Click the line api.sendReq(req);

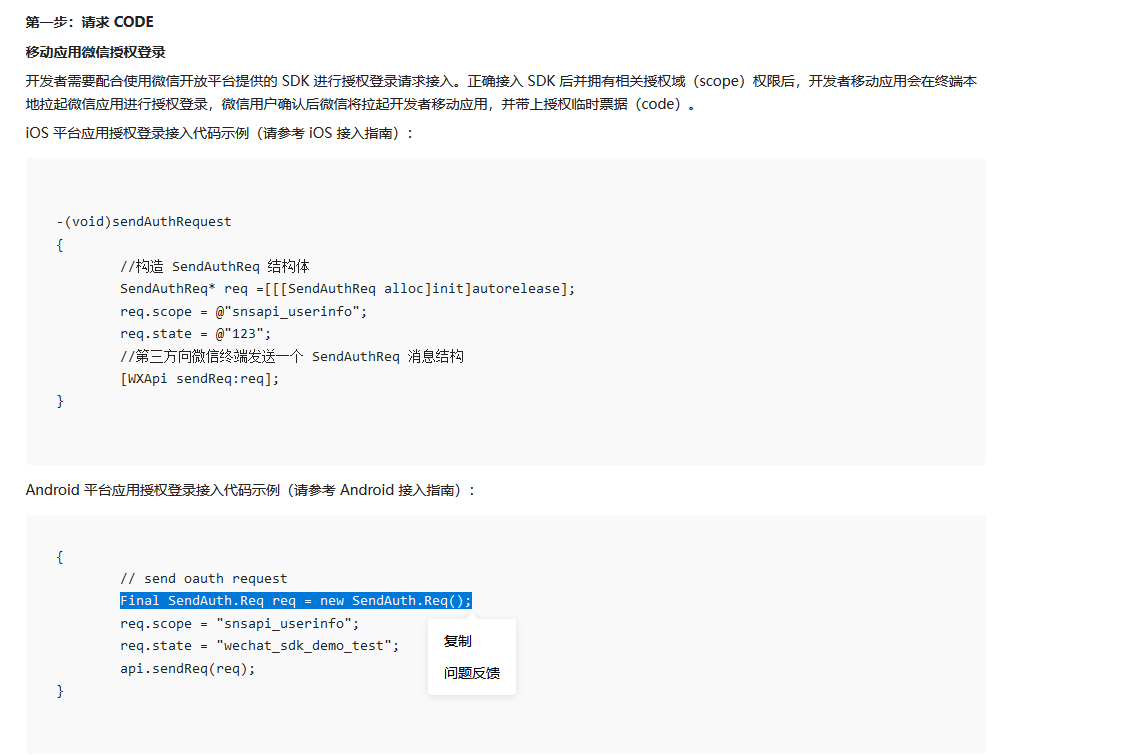188,669
